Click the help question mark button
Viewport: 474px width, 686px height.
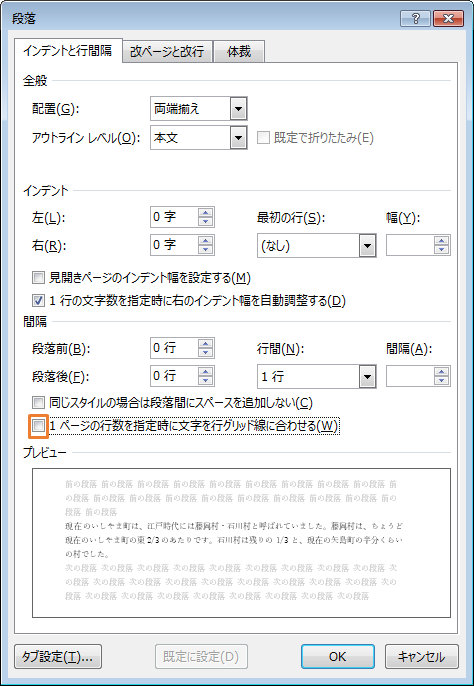click(x=415, y=19)
